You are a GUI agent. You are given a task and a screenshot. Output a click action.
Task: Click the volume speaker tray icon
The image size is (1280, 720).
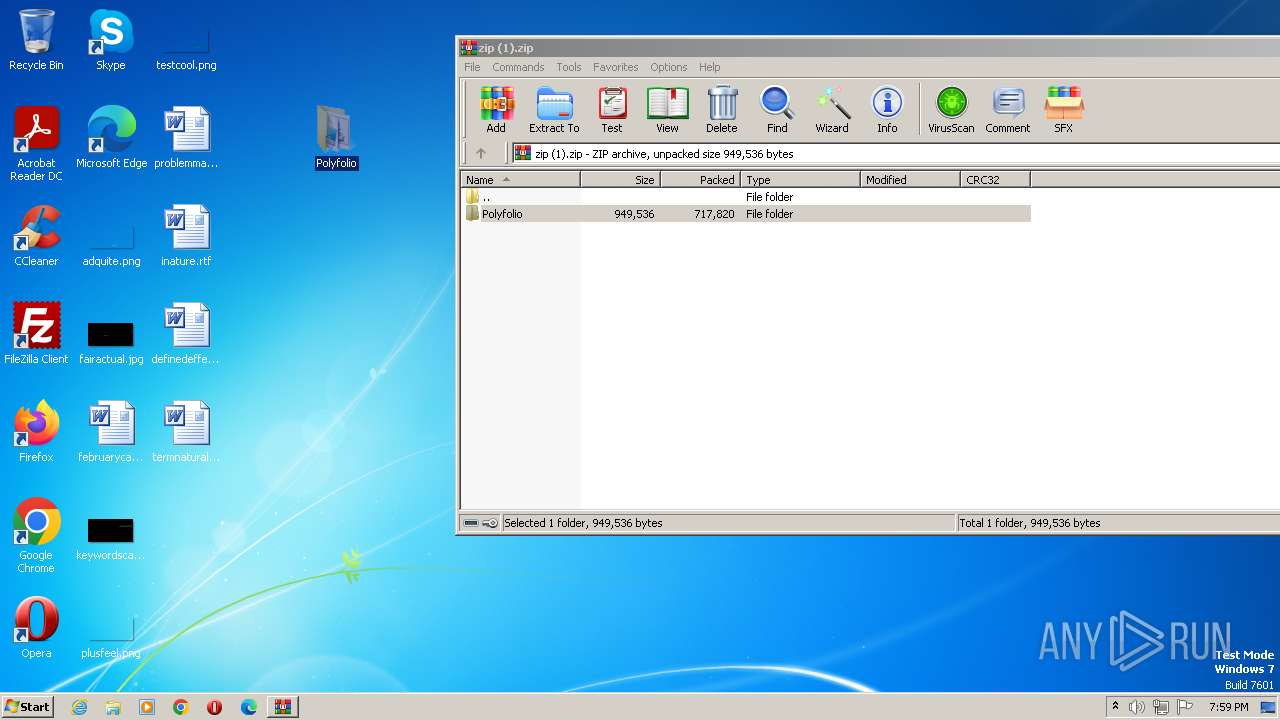1137,707
